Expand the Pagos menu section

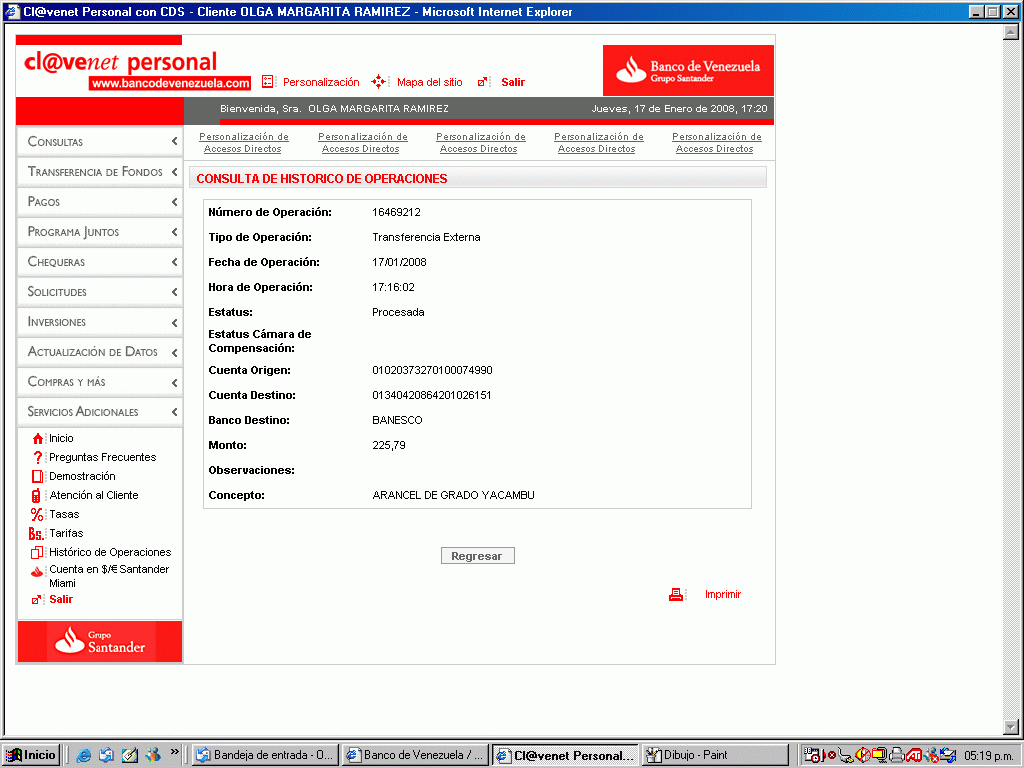(100, 202)
